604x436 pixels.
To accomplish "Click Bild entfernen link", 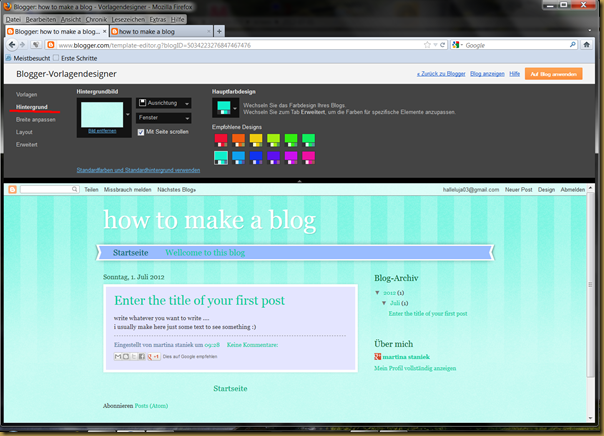I will point(102,131).
